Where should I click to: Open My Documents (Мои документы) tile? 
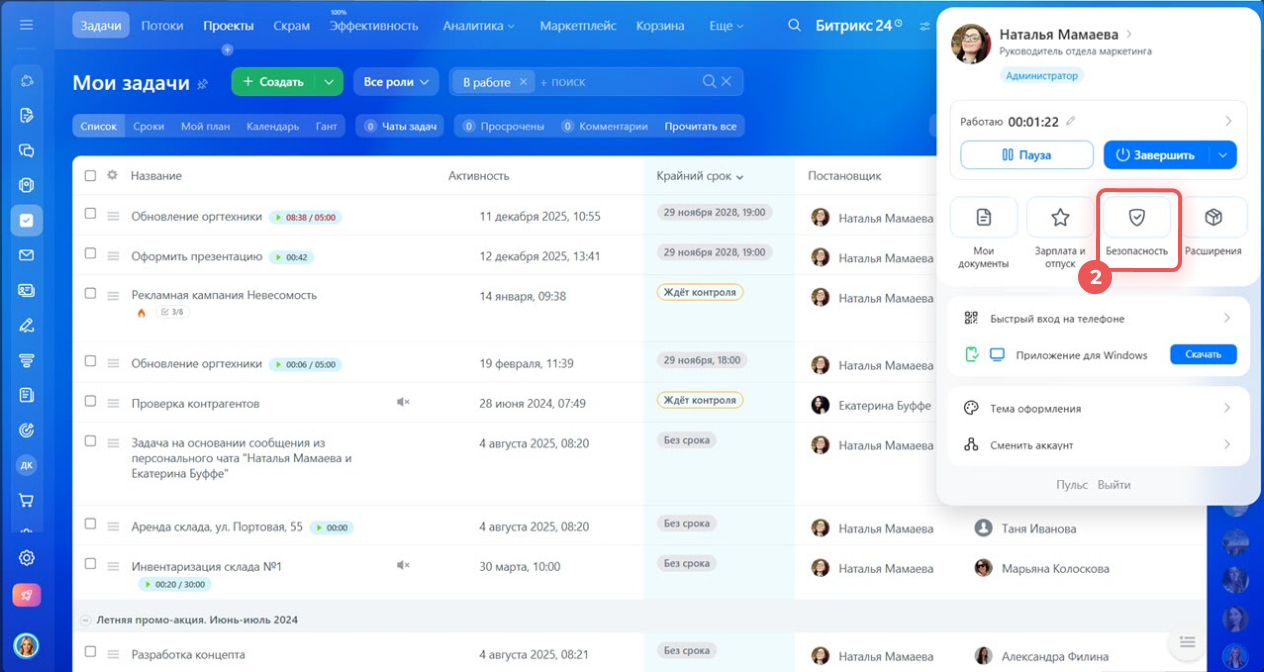[x=983, y=231]
